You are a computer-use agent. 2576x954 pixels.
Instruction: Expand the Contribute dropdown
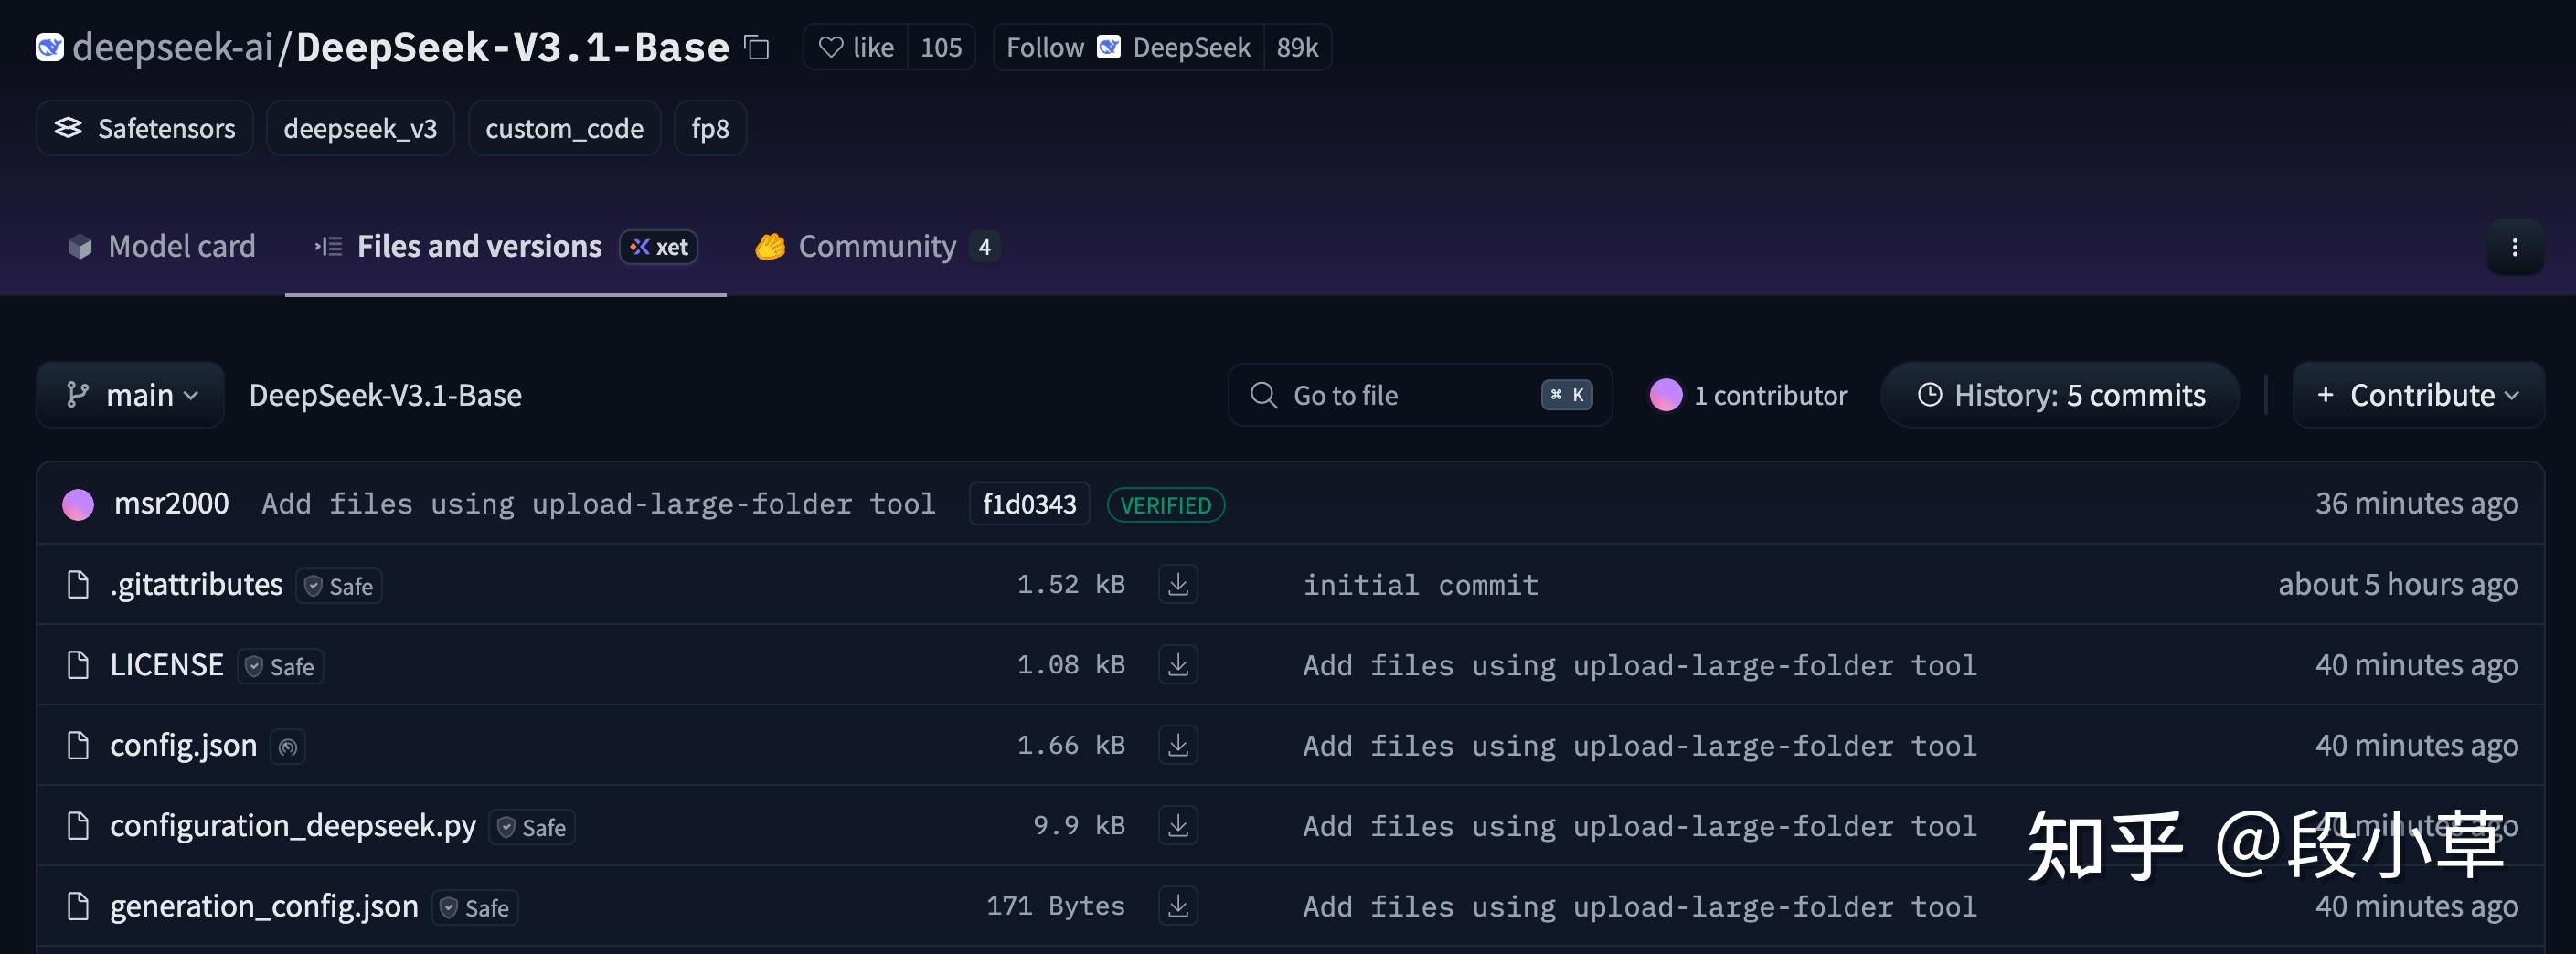click(x=2418, y=395)
